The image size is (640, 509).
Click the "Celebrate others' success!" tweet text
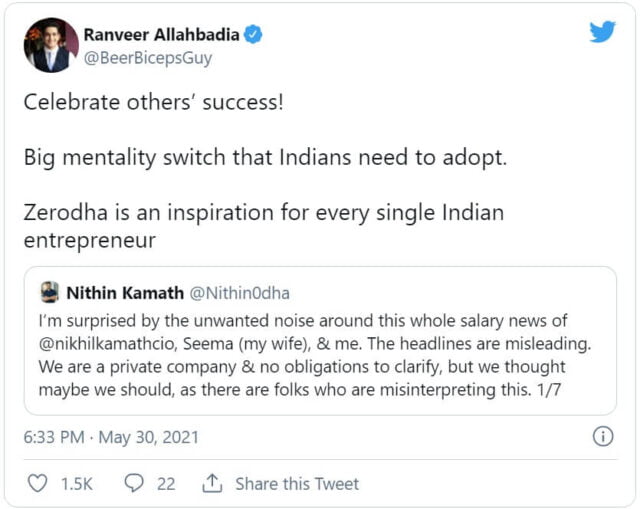(153, 103)
